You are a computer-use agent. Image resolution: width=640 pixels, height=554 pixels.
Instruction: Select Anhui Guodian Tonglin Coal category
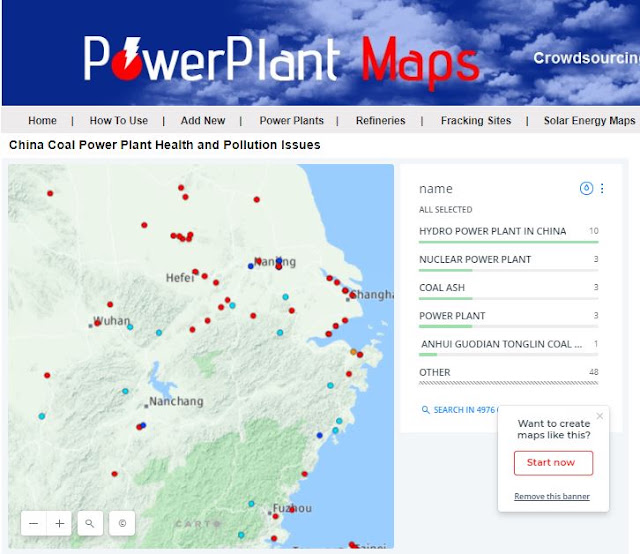(x=509, y=347)
